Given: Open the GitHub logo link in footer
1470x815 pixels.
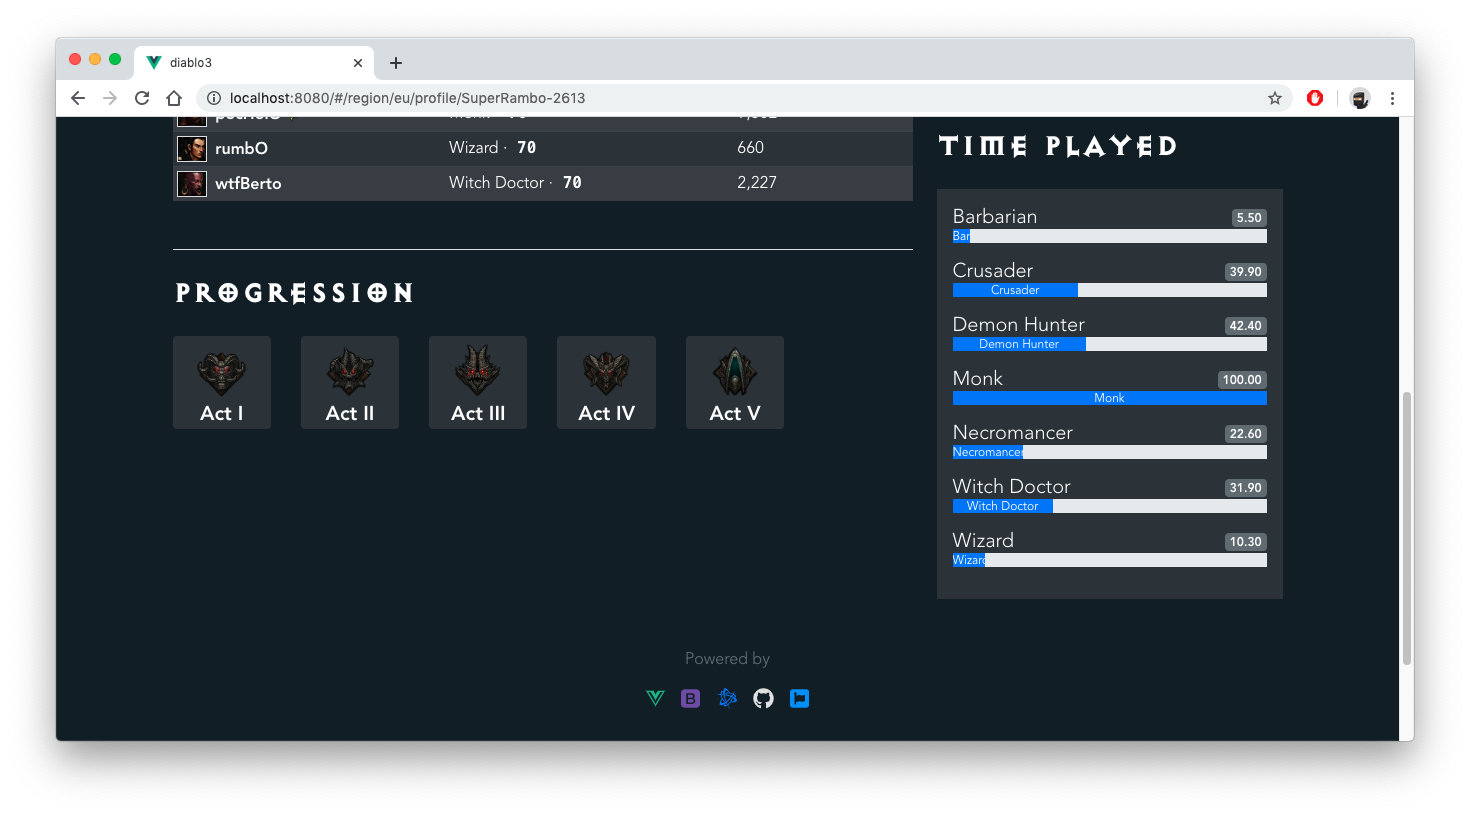Looking at the screenshot, I should [x=763, y=698].
